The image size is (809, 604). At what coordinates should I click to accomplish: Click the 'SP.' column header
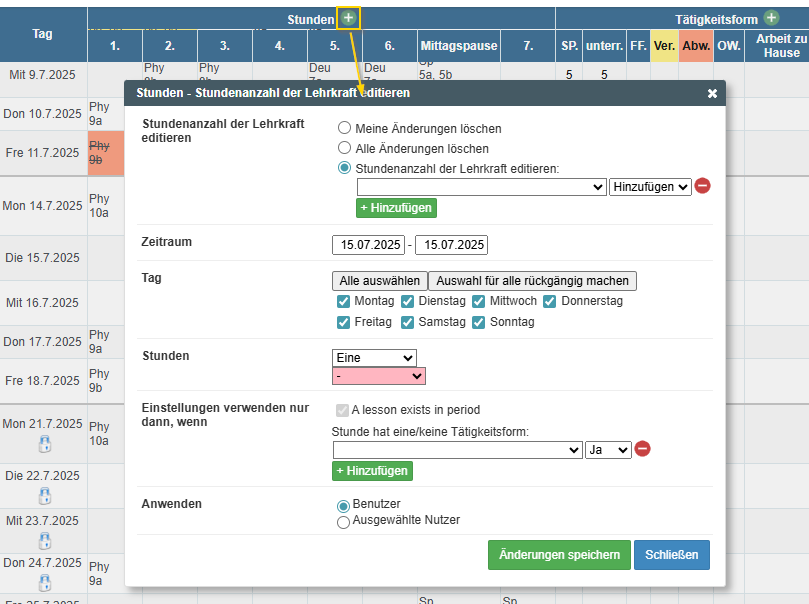(569, 46)
